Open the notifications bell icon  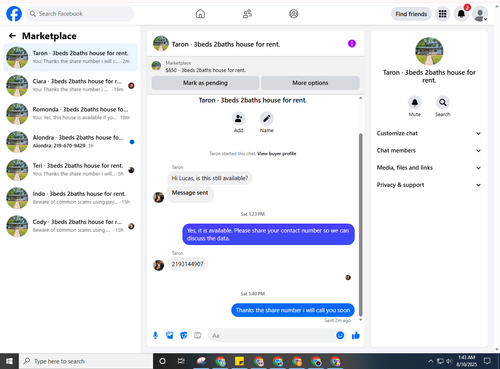(461, 14)
